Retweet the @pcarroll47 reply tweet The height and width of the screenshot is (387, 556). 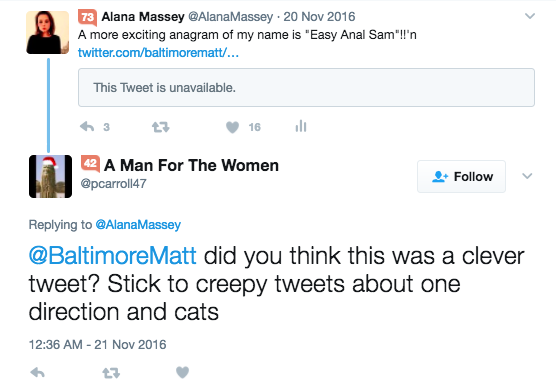111,373
